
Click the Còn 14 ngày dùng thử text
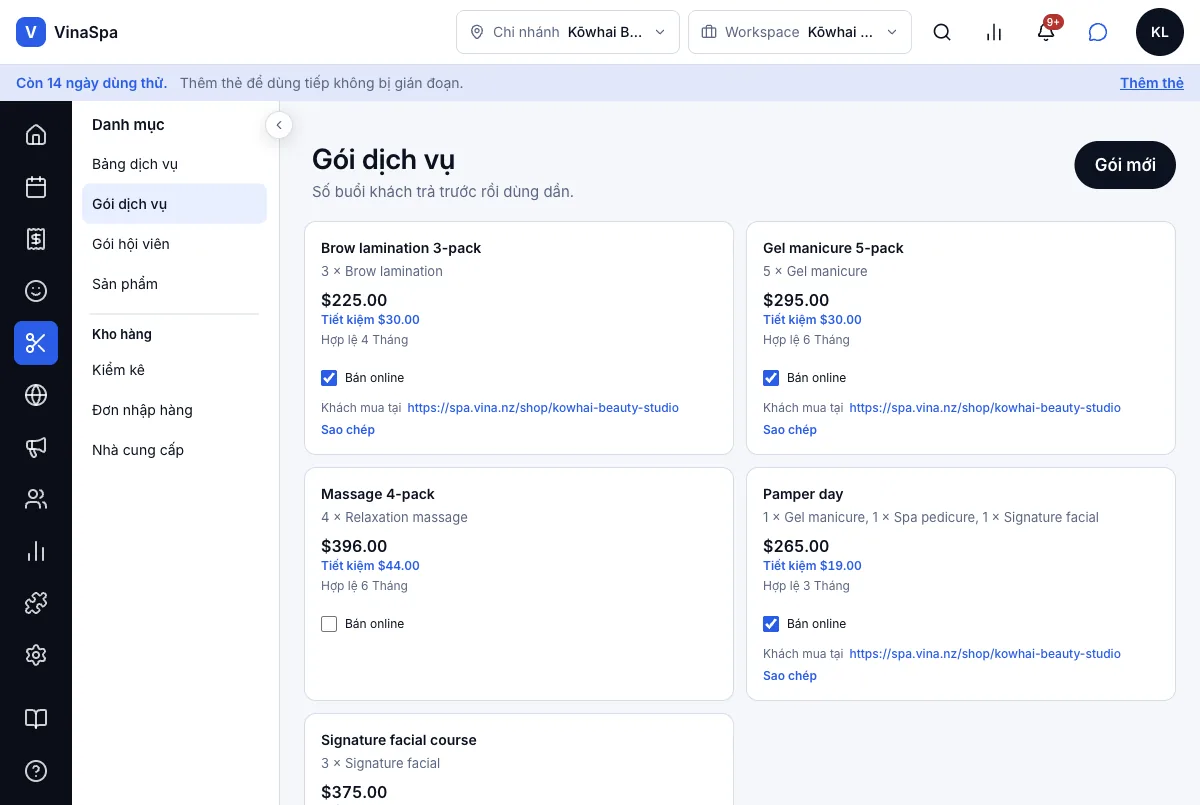[92, 83]
